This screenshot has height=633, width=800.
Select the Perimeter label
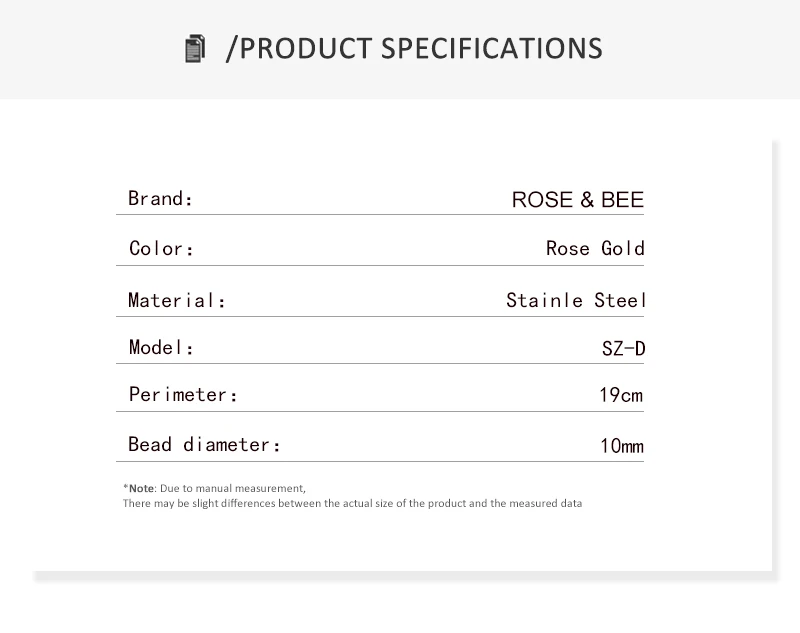click(183, 394)
